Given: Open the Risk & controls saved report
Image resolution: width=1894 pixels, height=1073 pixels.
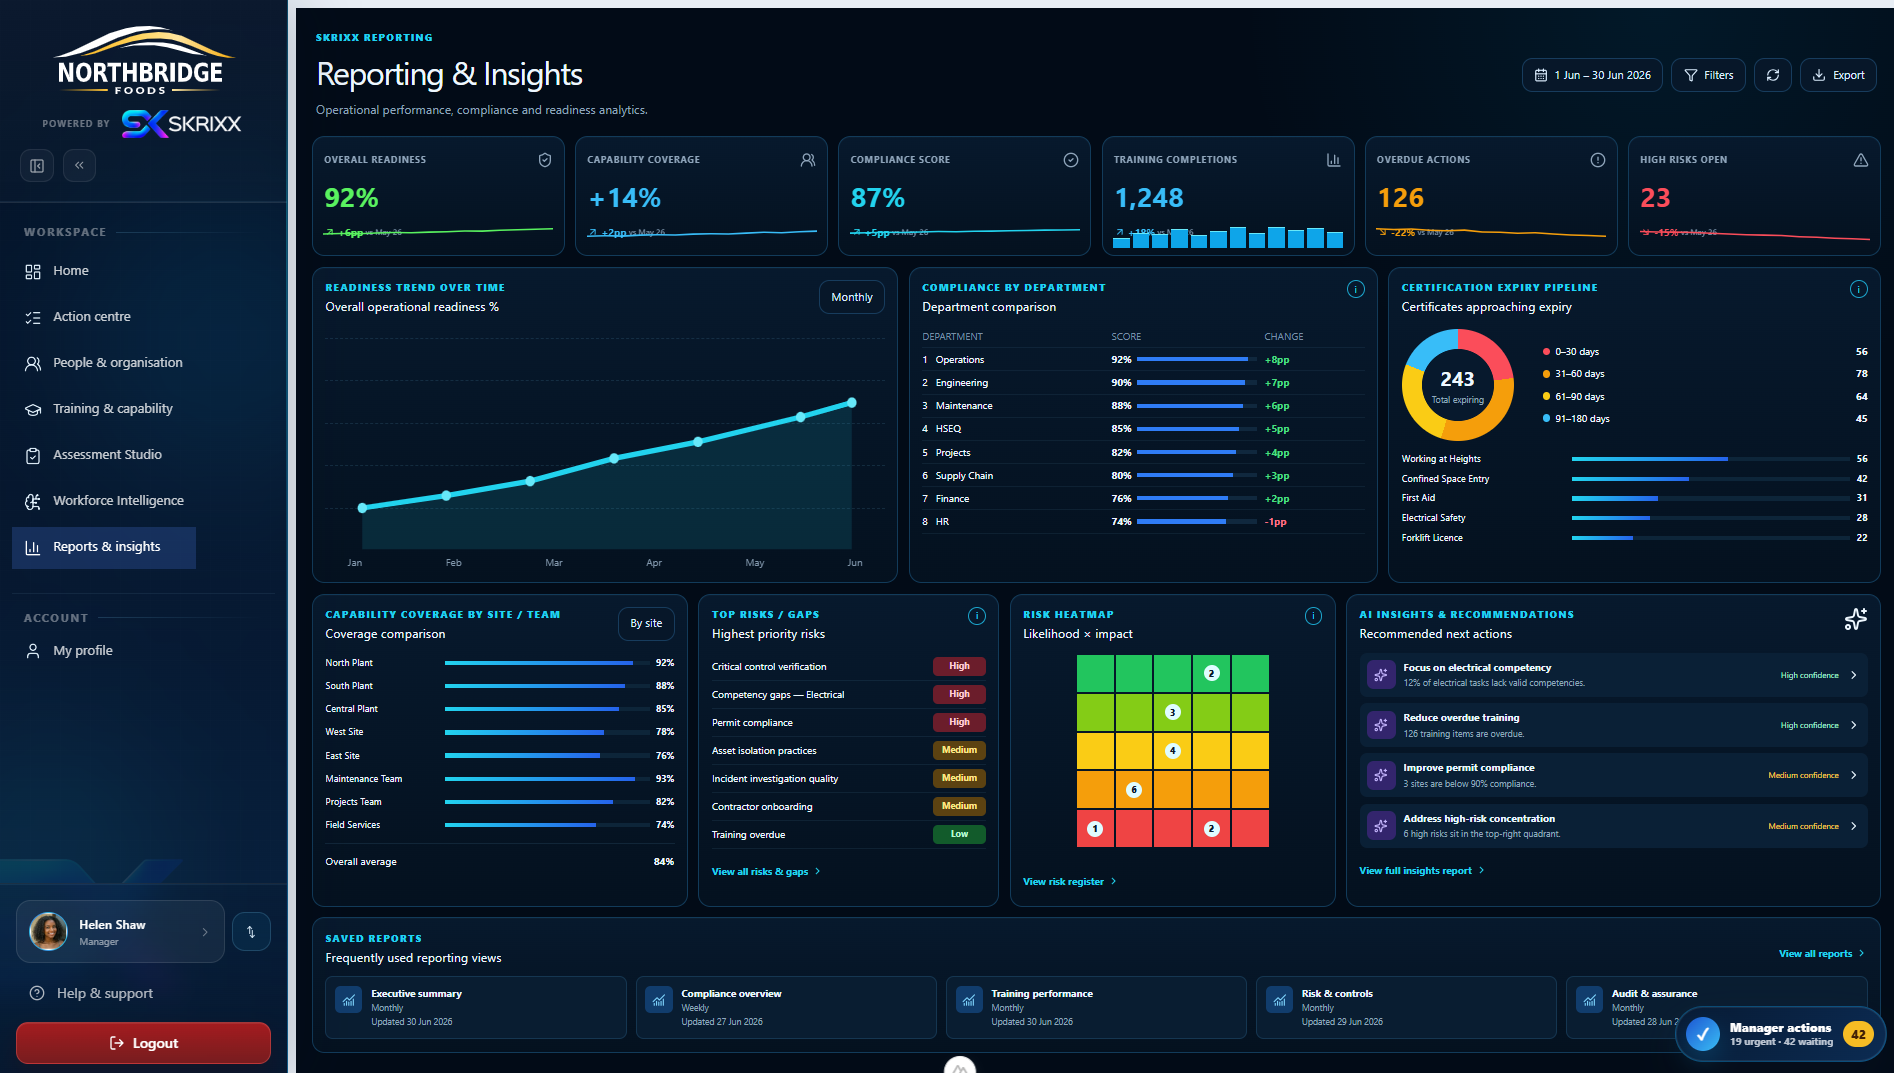Looking at the screenshot, I should pos(1406,1008).
